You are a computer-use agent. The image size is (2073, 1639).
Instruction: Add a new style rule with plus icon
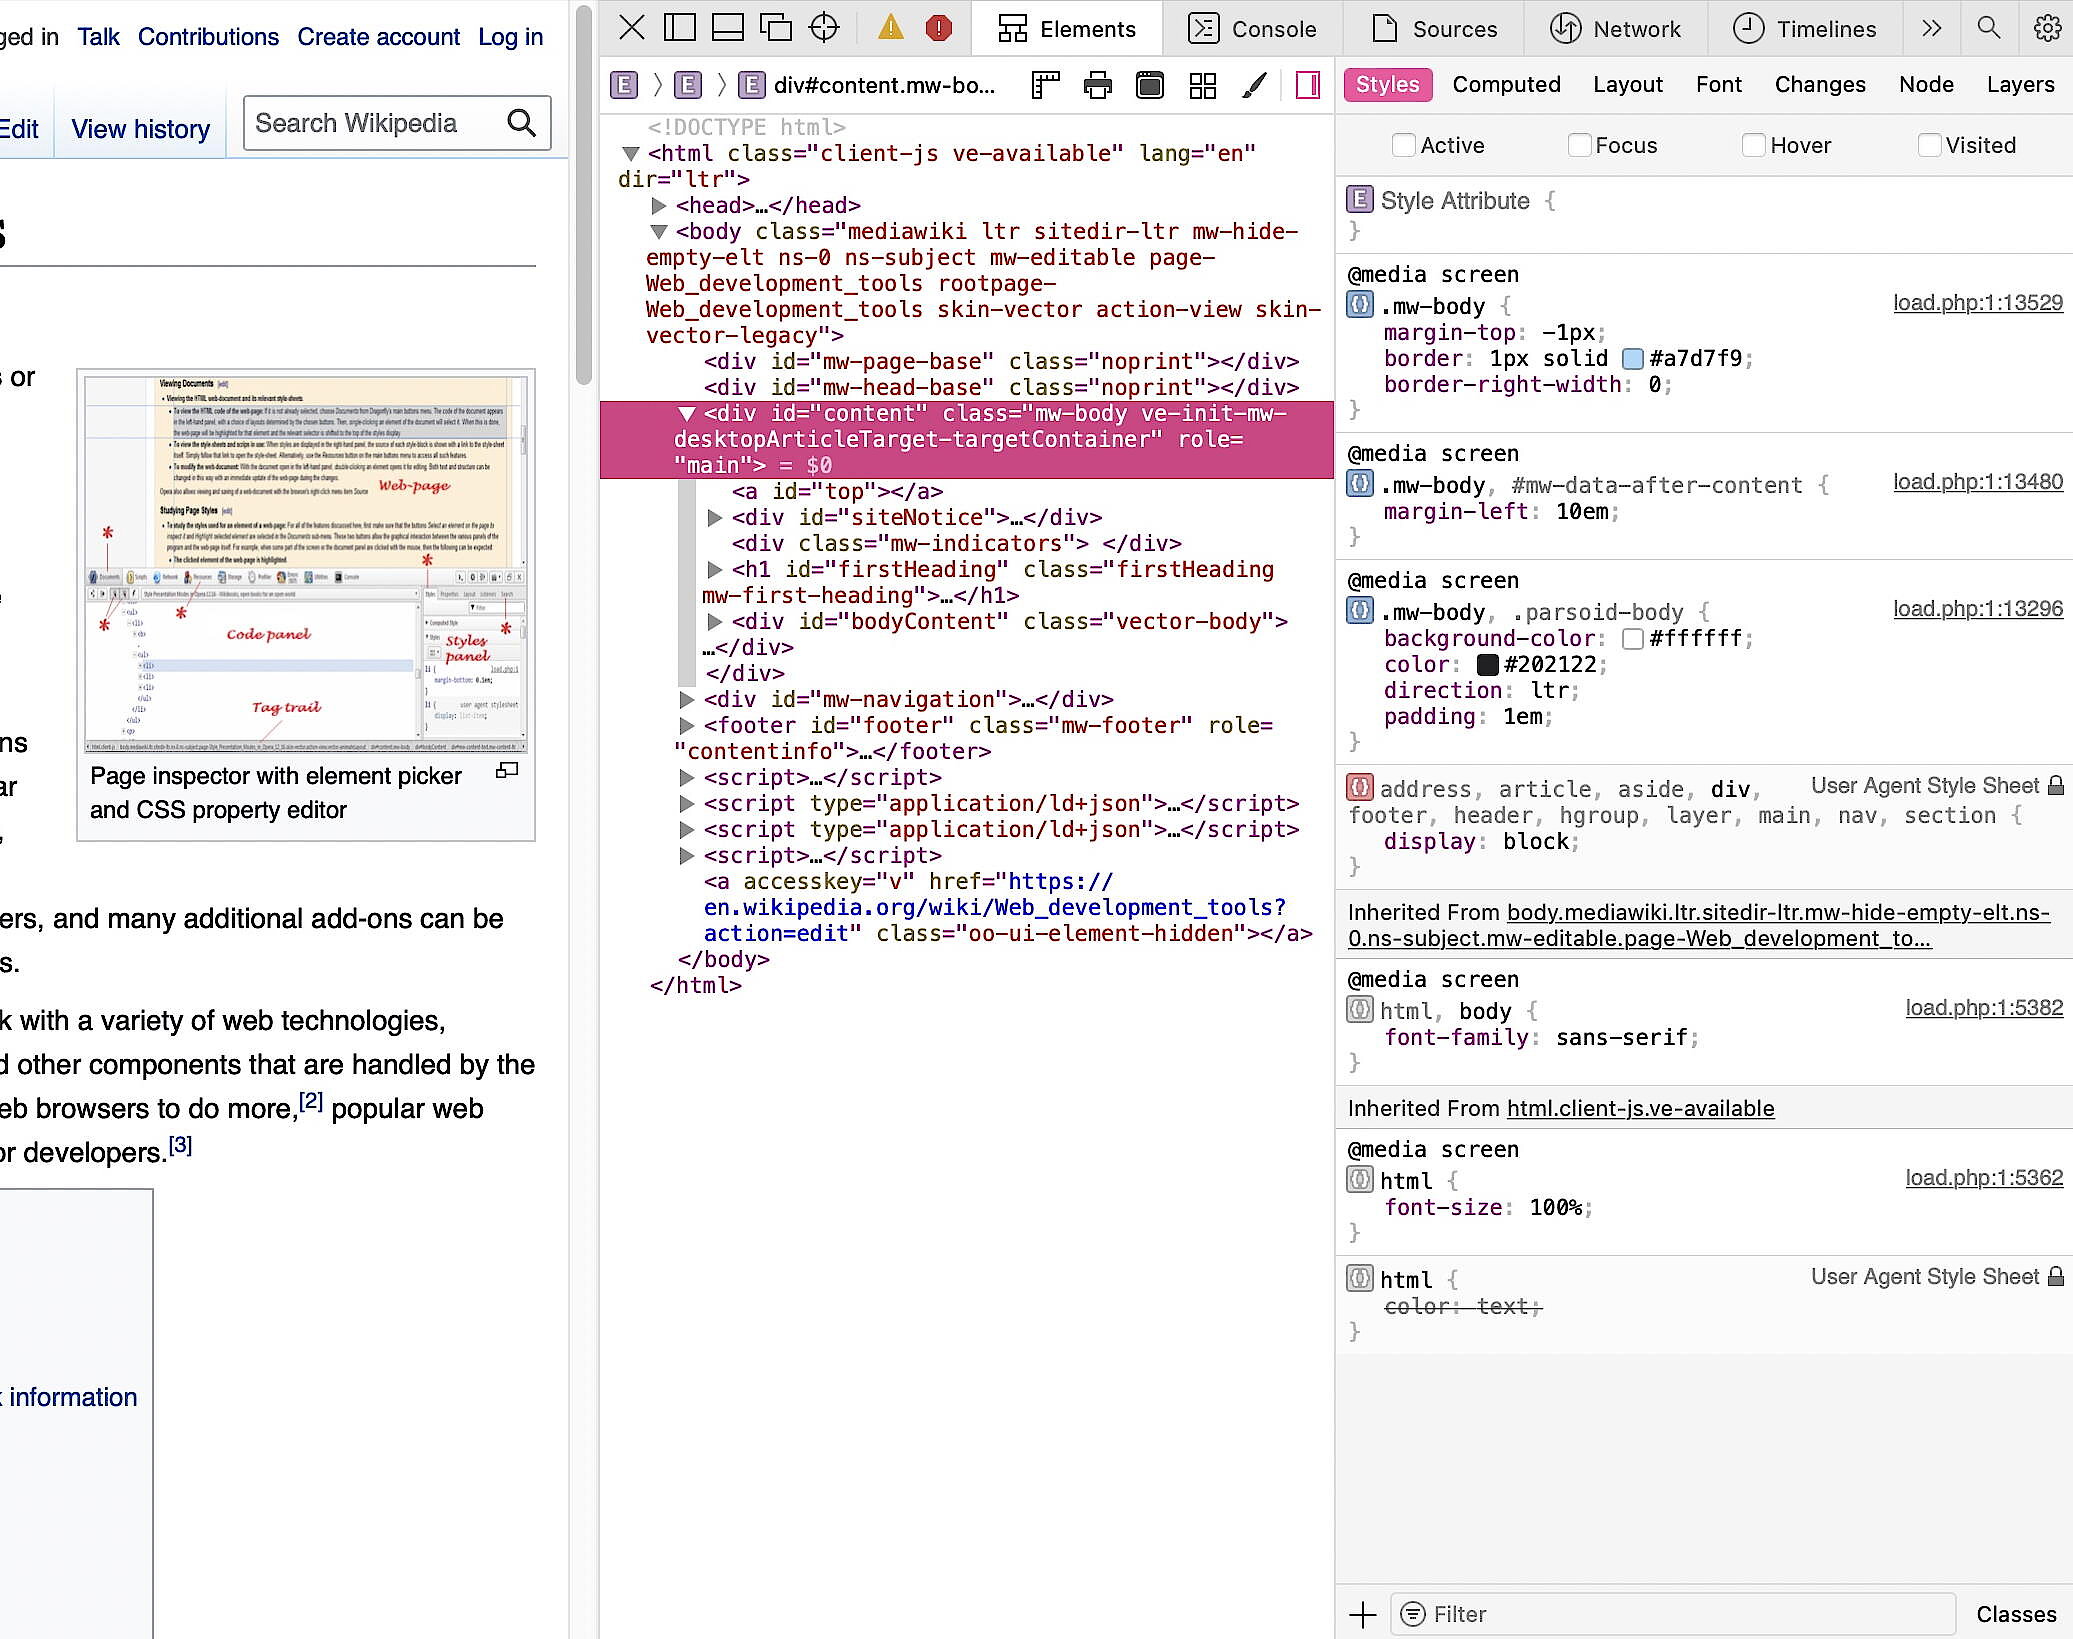[1363, 1613]
